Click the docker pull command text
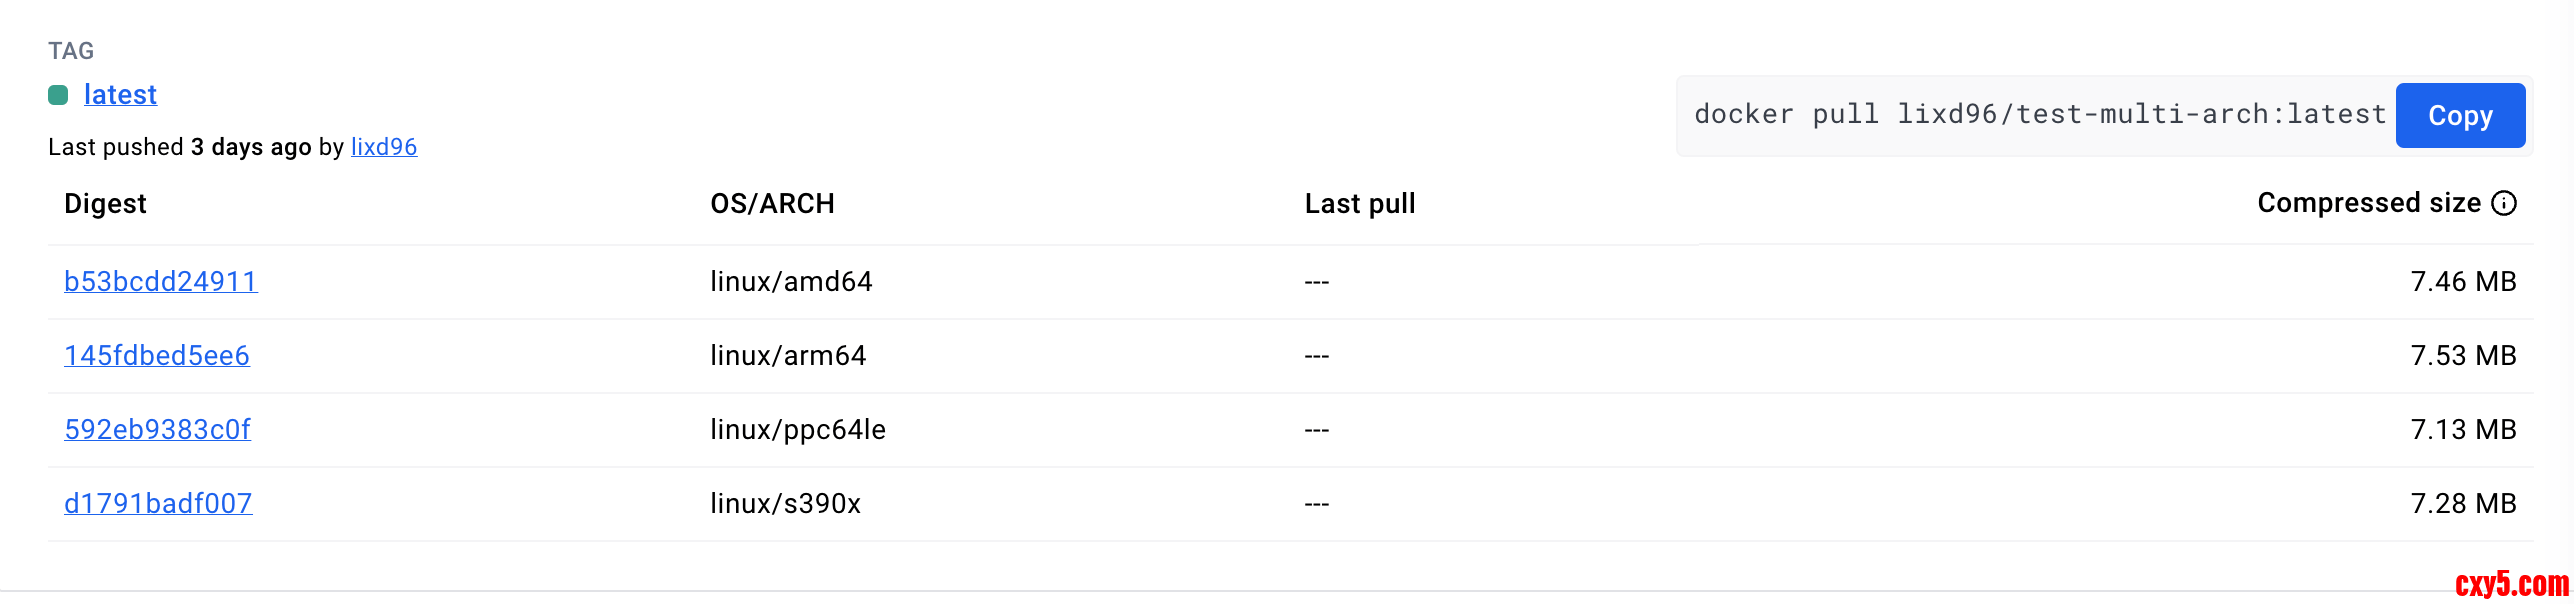Screen dimensions: 2574x604 click(2040, 114)
